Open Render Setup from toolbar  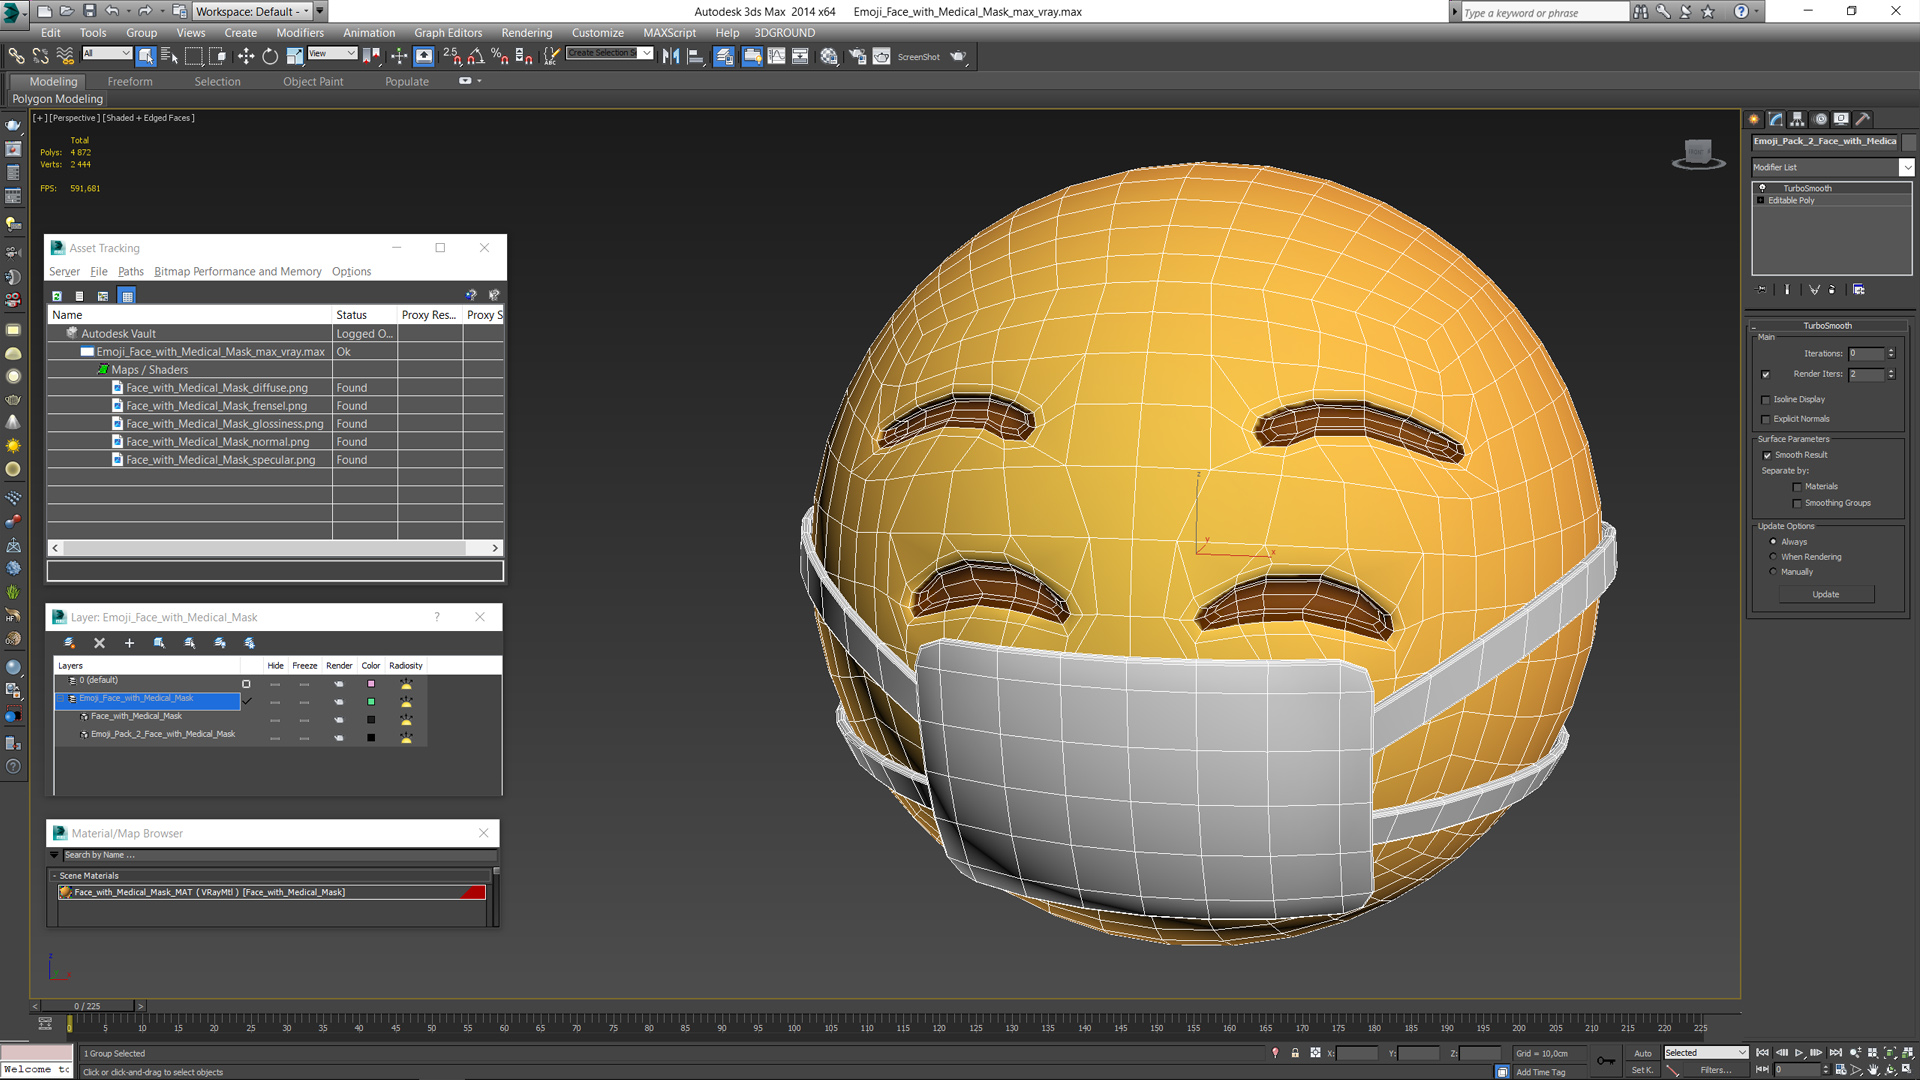[857, 57]
